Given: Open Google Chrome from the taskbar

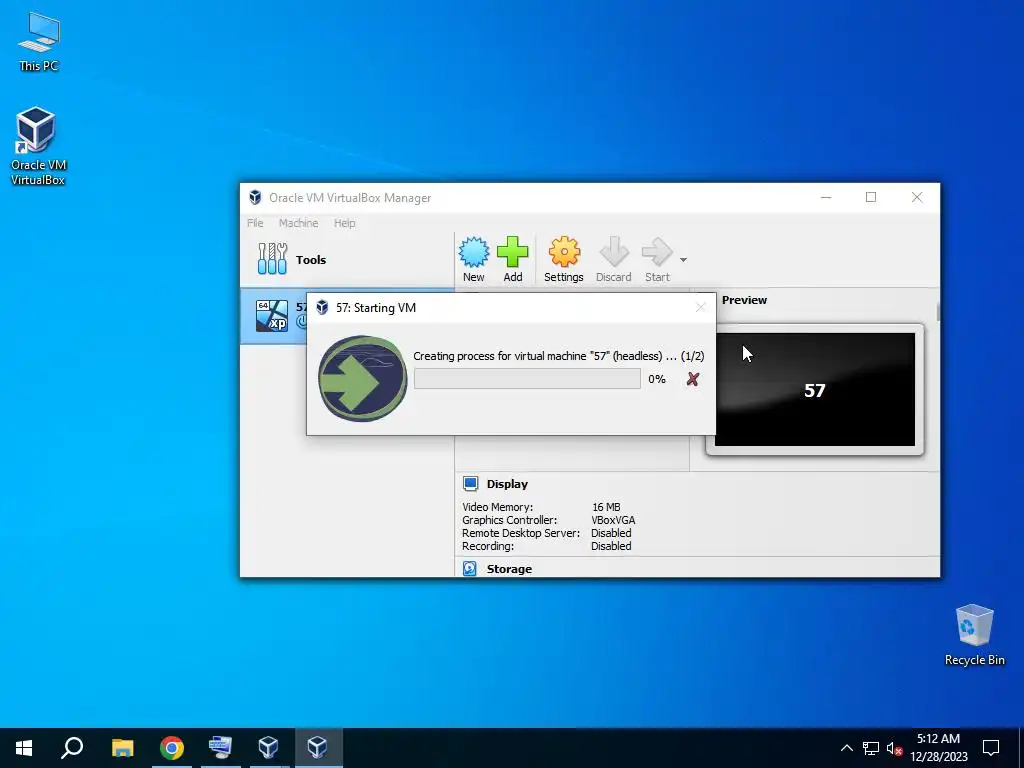Looking at the screenshot, I should [x=172, y=748].
